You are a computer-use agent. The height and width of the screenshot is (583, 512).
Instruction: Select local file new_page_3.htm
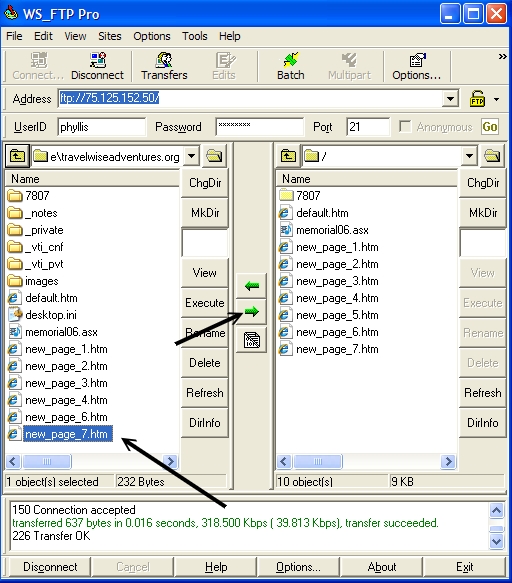[58, 383]
